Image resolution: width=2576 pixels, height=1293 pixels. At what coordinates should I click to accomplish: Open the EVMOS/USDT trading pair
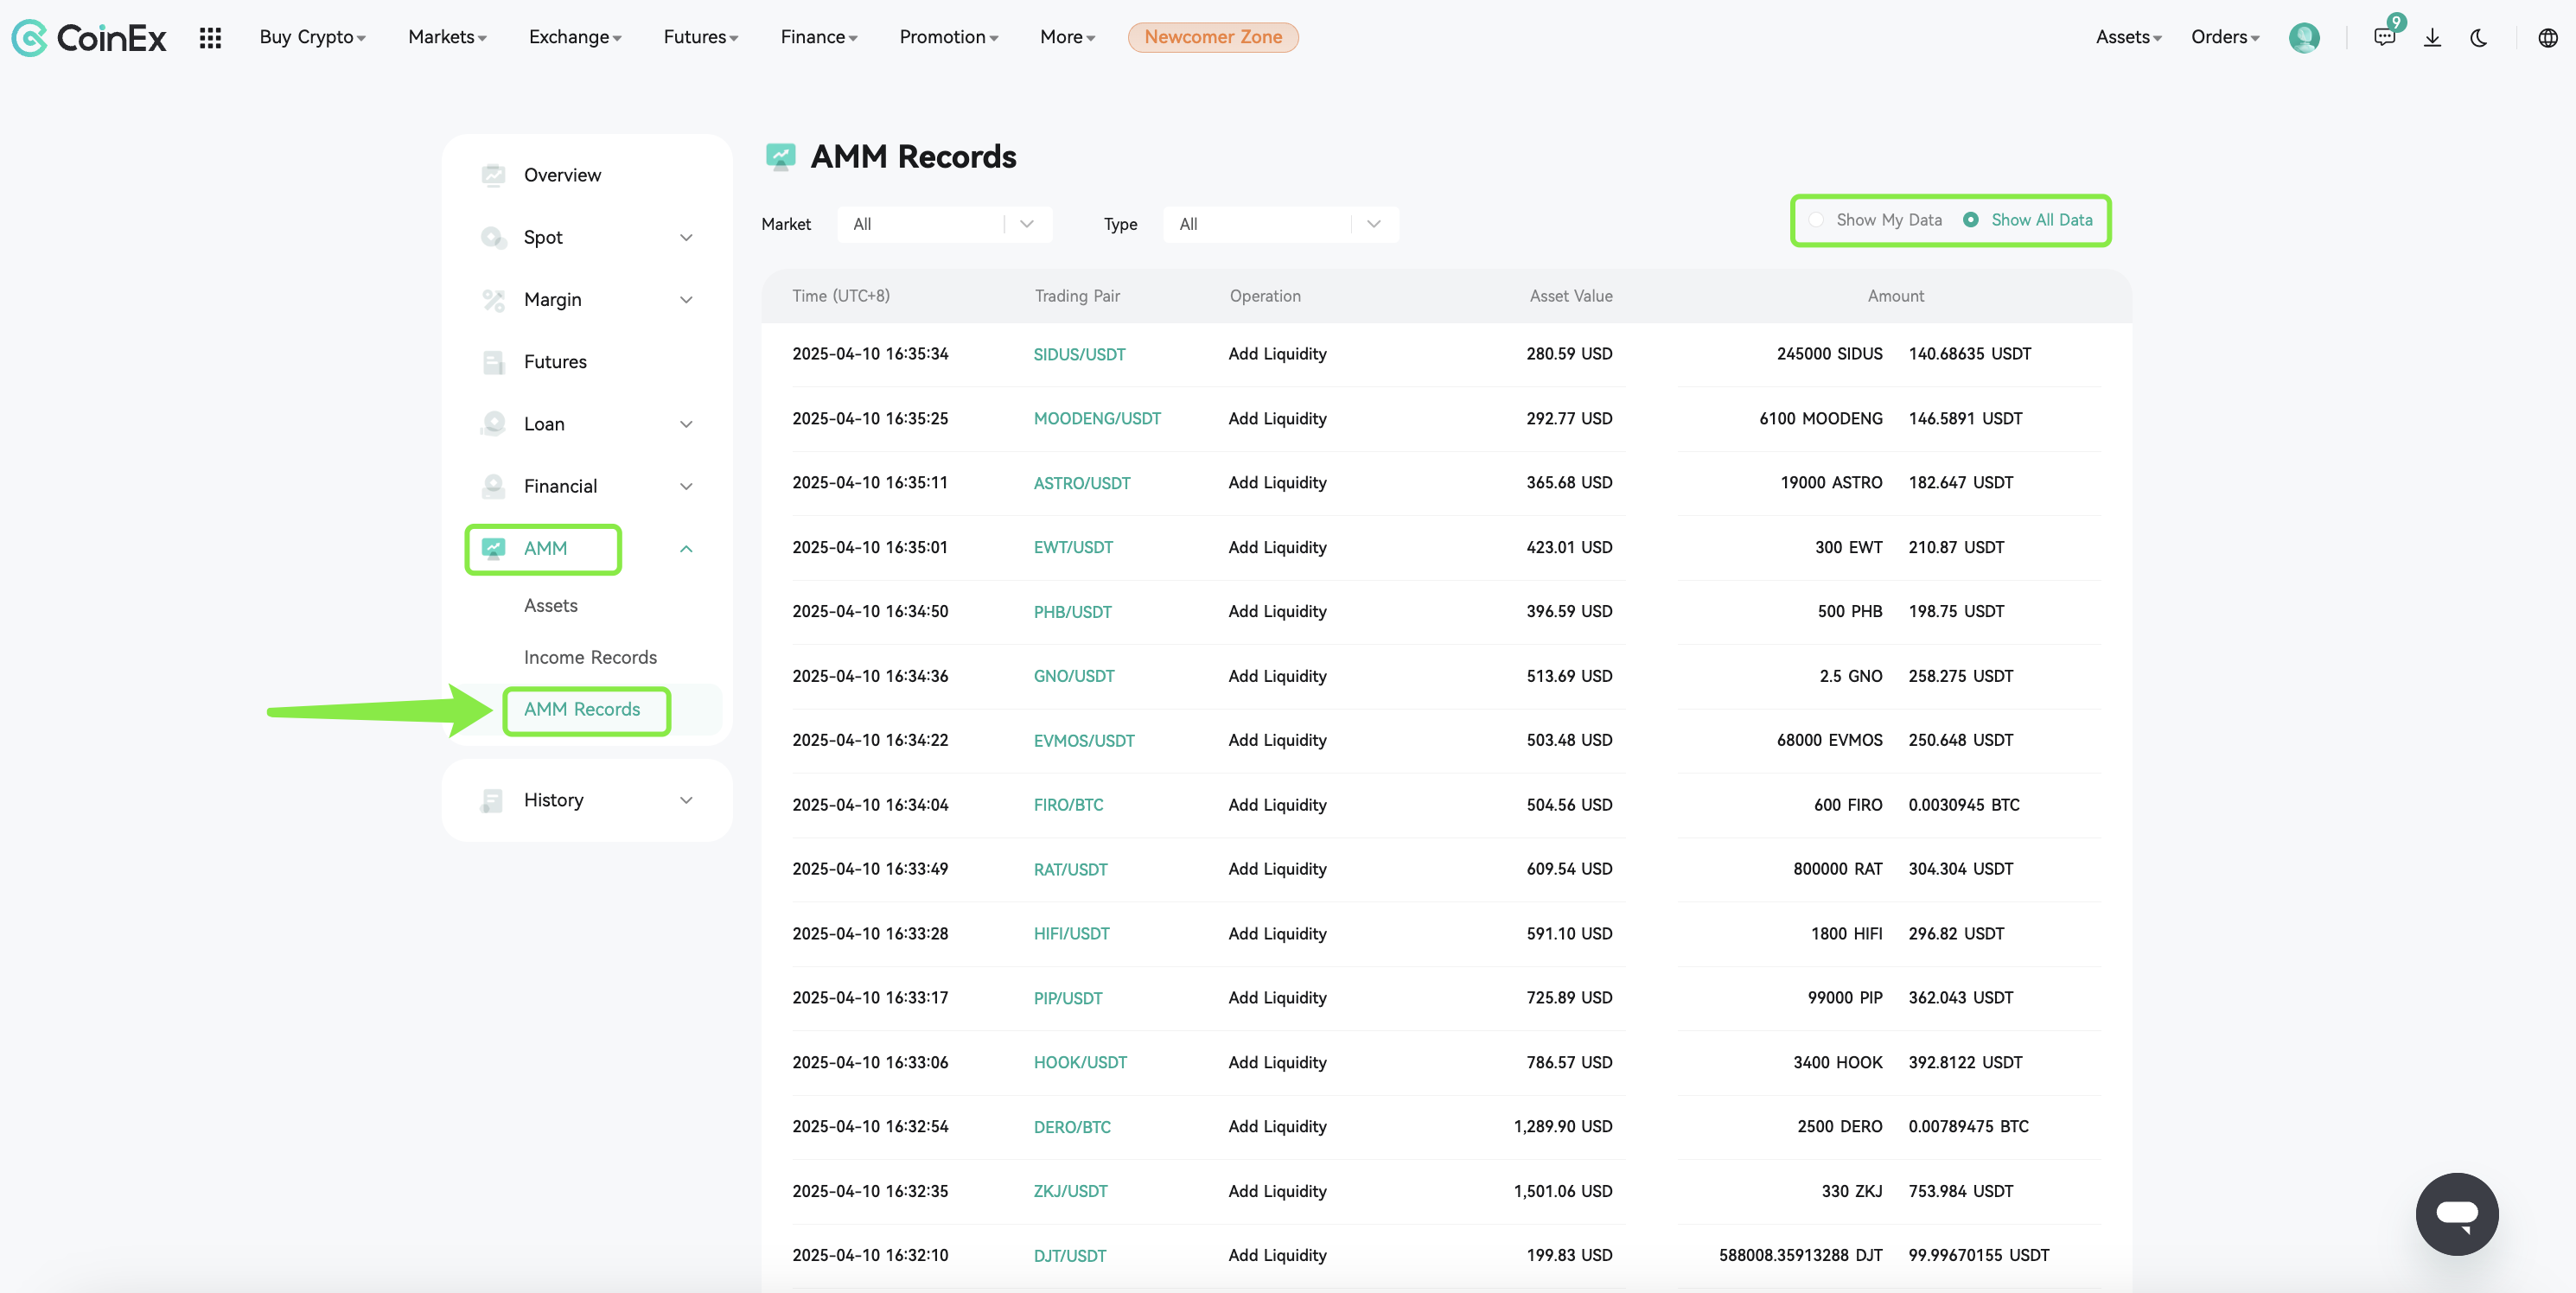point(1084,741)
